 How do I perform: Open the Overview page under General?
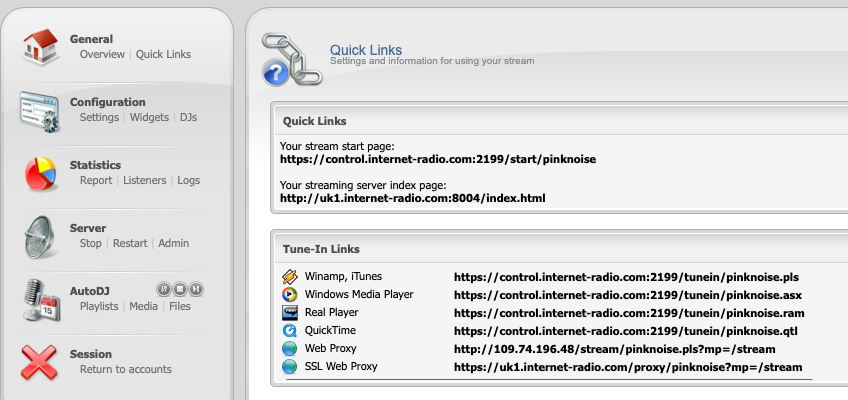click(x=102, y=55)
